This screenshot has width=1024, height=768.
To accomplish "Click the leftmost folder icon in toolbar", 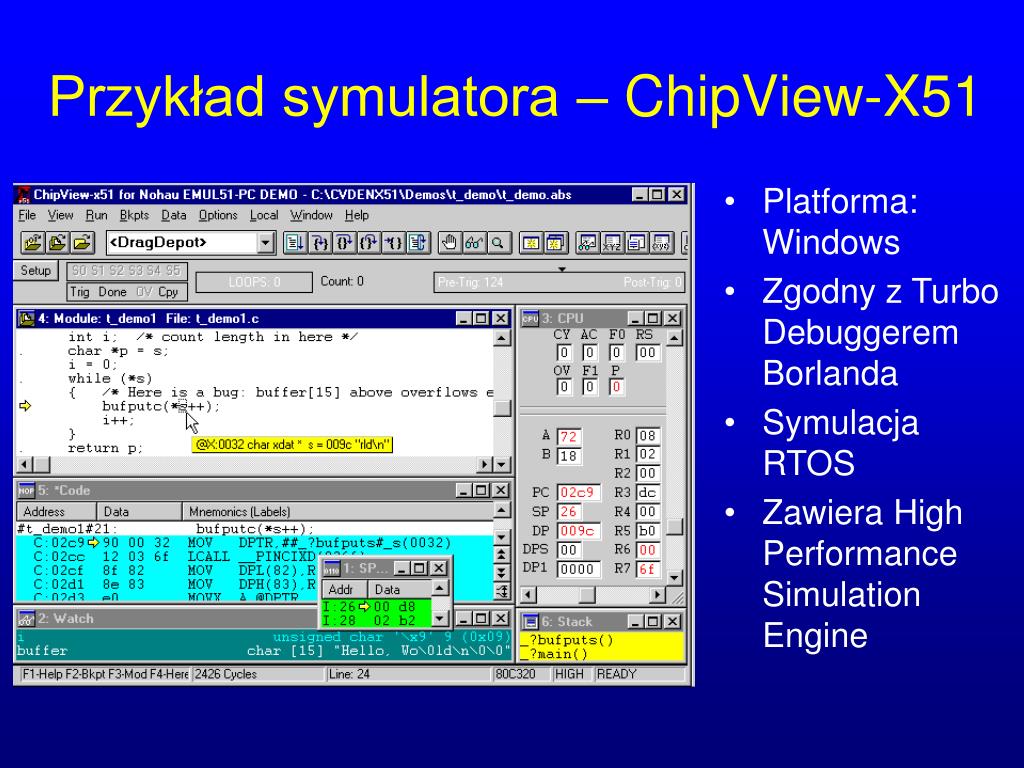I will (32, 244).
